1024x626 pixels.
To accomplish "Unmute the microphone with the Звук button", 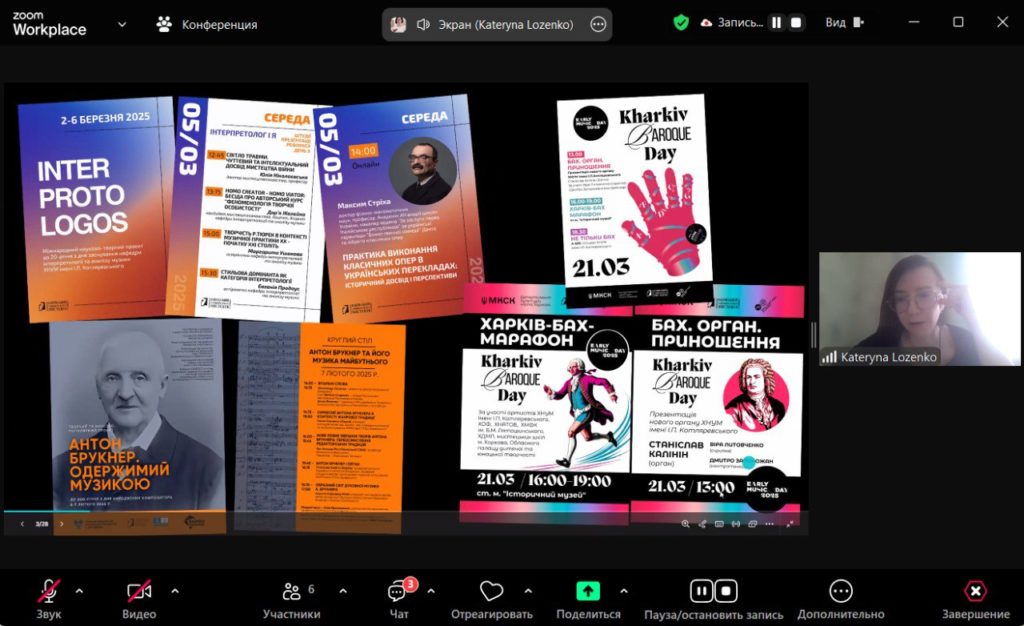I will pos(49,597).
